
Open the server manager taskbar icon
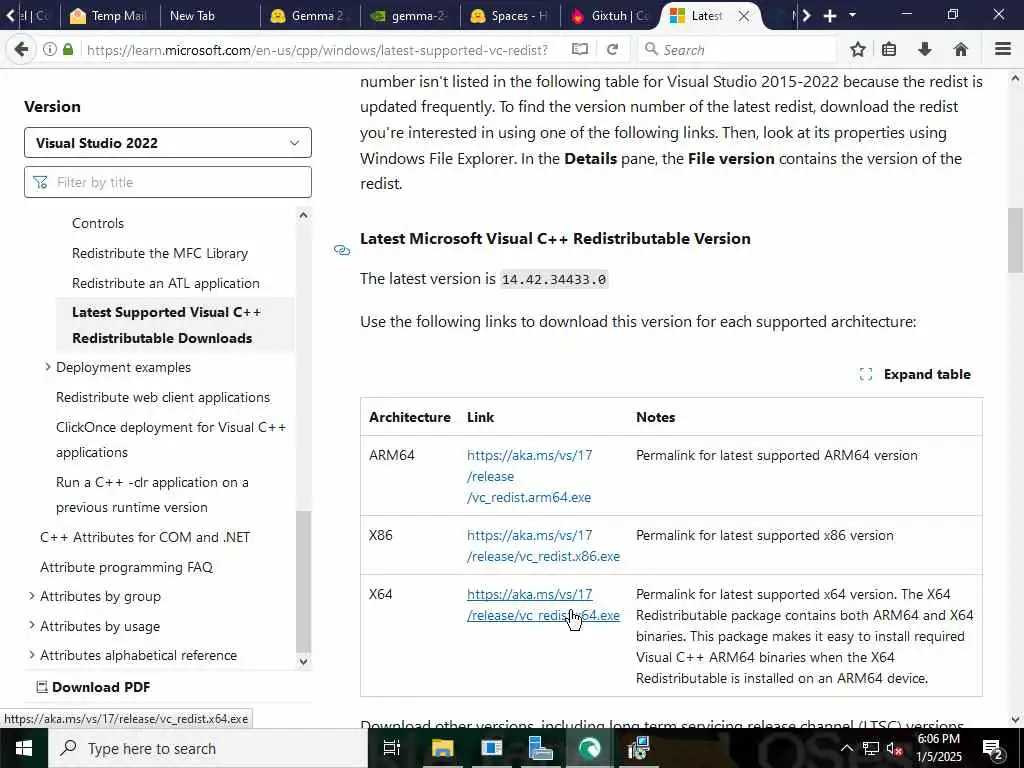(540, 748)
